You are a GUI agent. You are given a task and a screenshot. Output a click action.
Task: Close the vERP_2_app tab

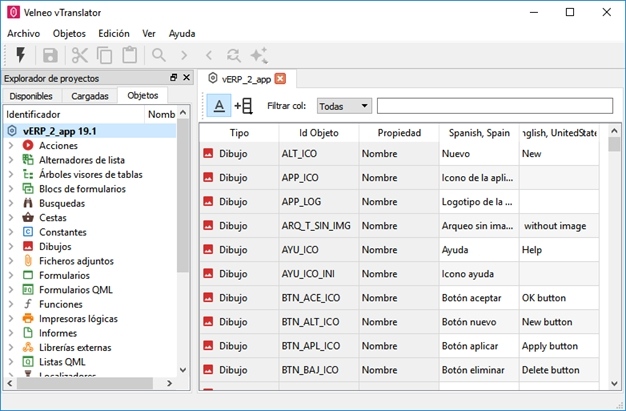(280, 78)
